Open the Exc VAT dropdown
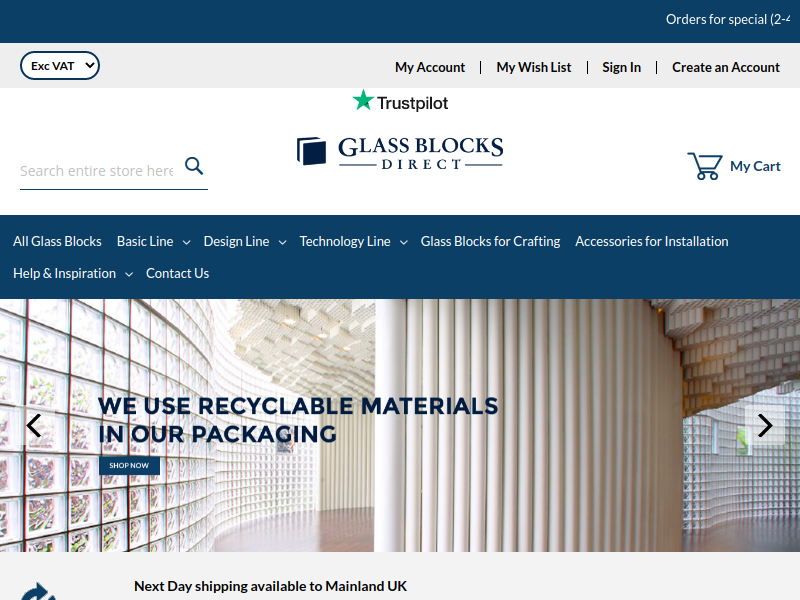Screen dimensions: 800x600 [x=60, y=65]
